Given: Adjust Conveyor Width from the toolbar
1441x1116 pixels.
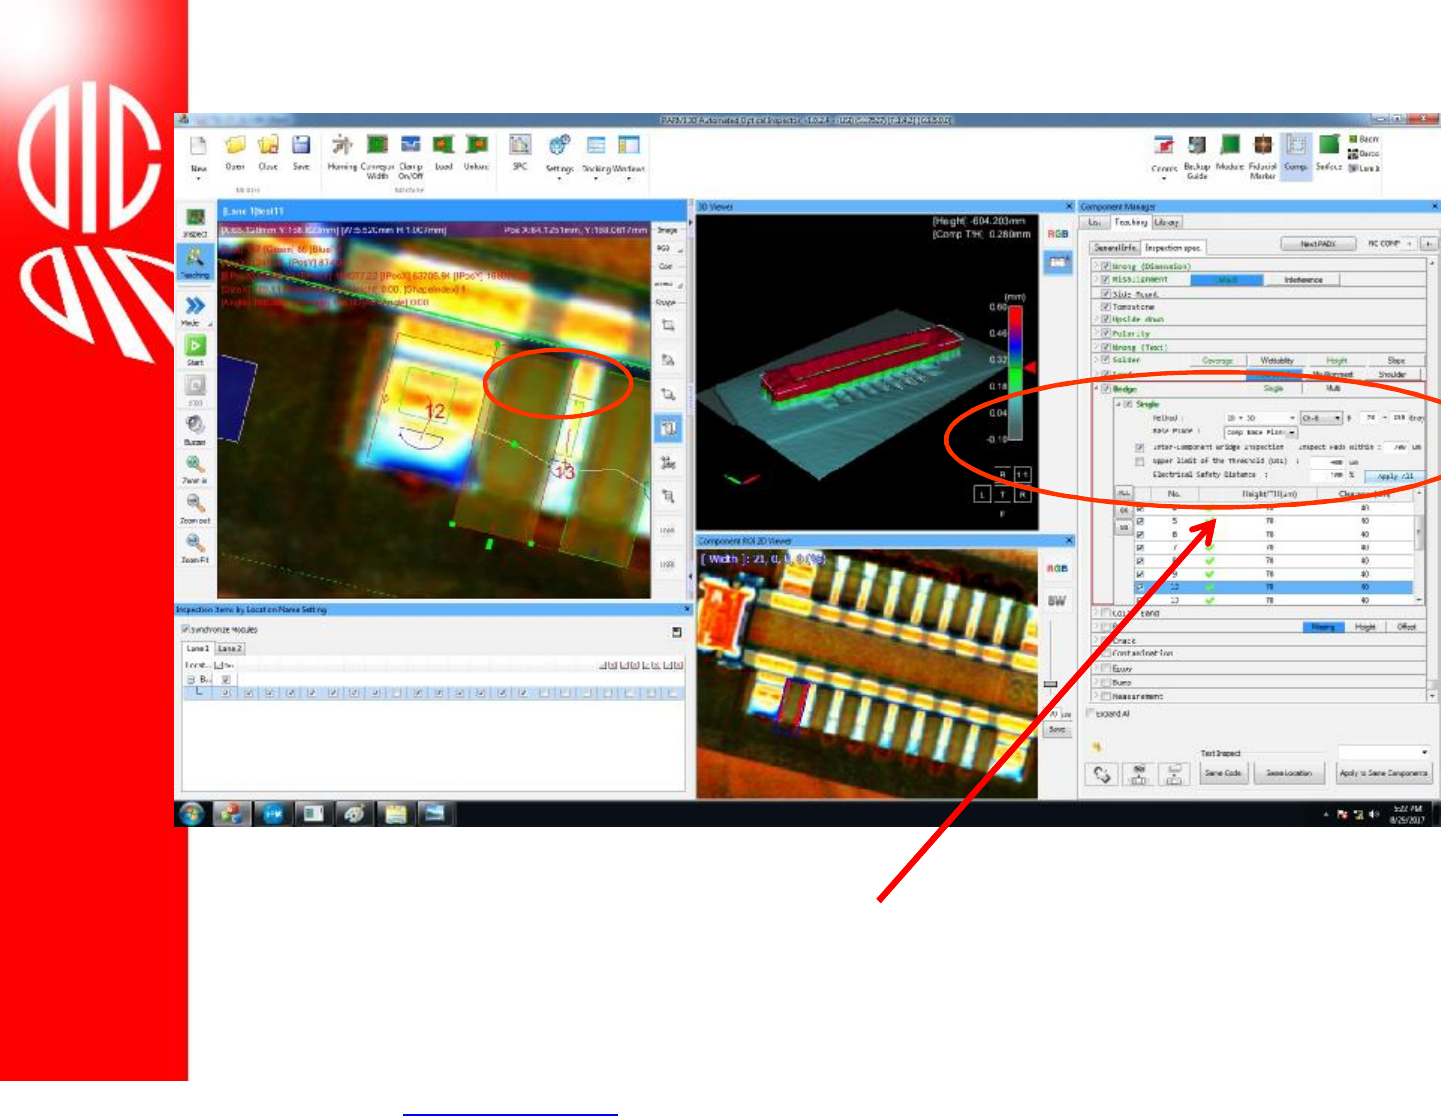Looking at the screenshot, I should coord(377,157).
